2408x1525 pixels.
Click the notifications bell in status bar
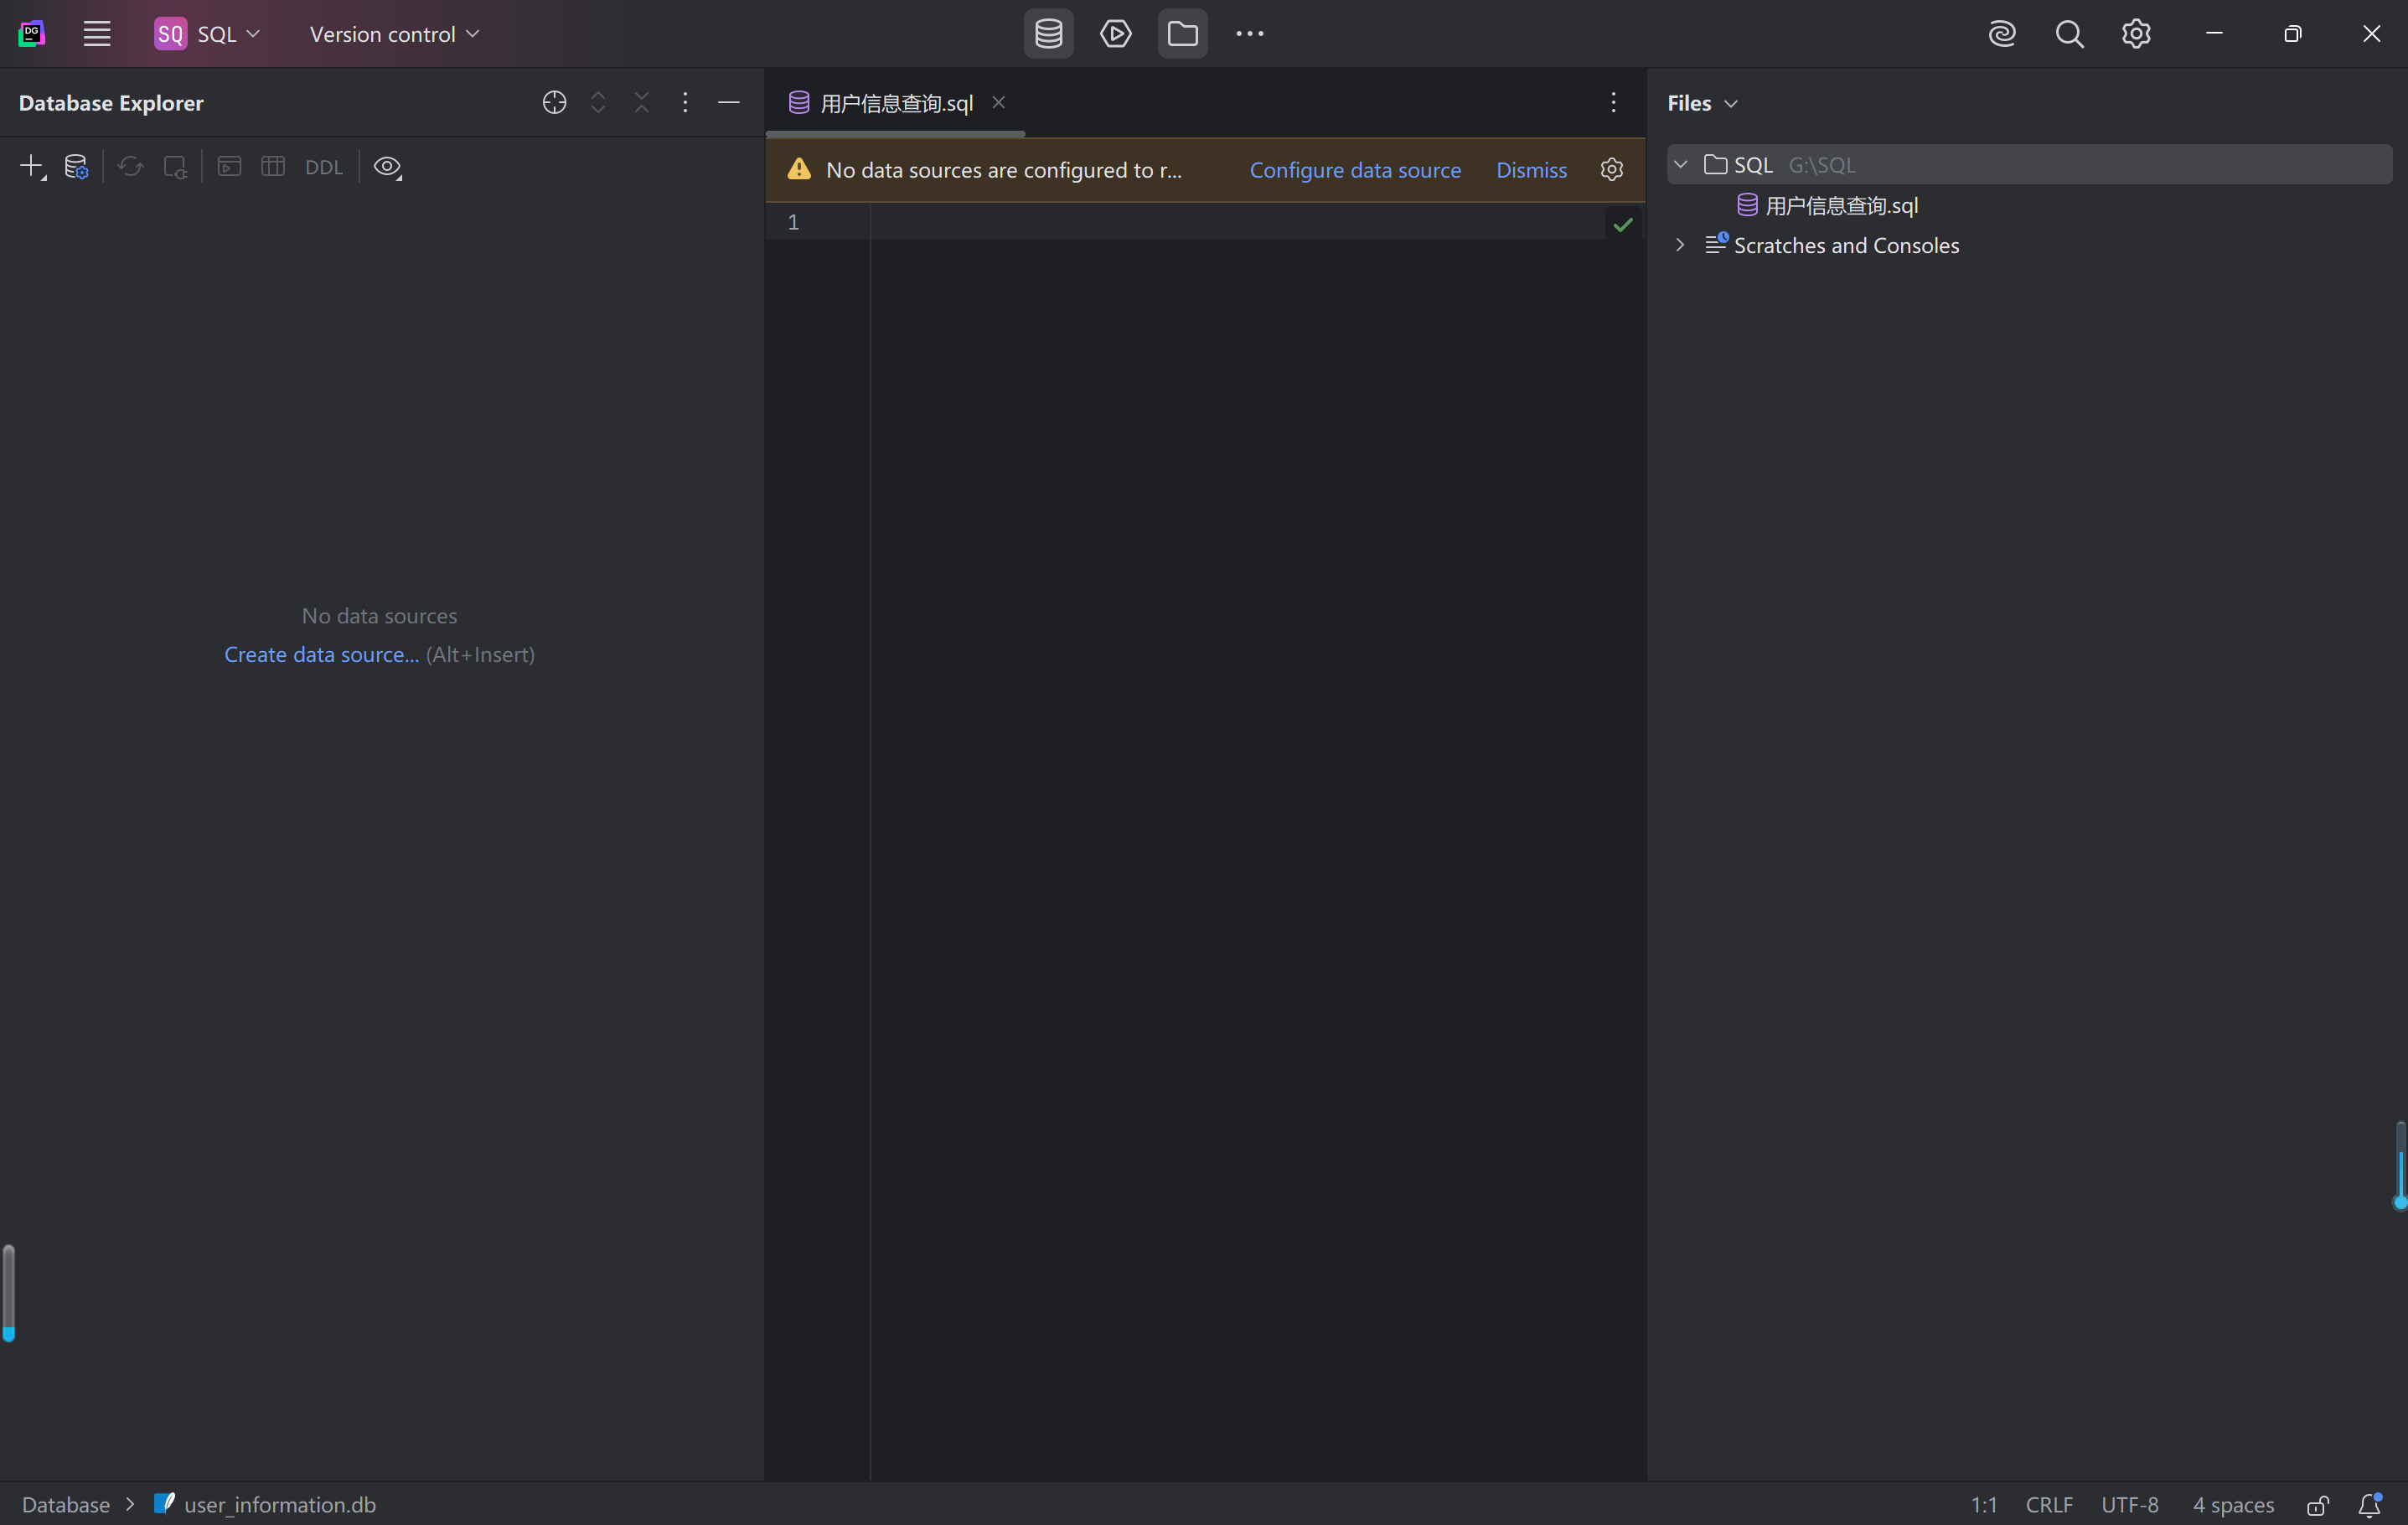tap(2369, 1504)
